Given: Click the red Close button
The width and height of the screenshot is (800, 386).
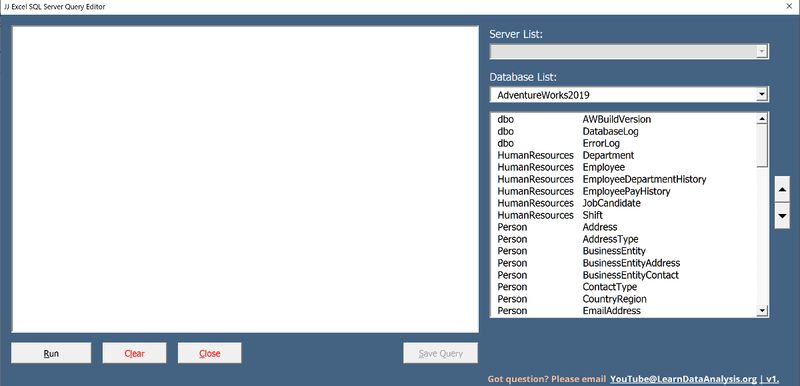Looking at the screenshot, I should pos(210,353).
